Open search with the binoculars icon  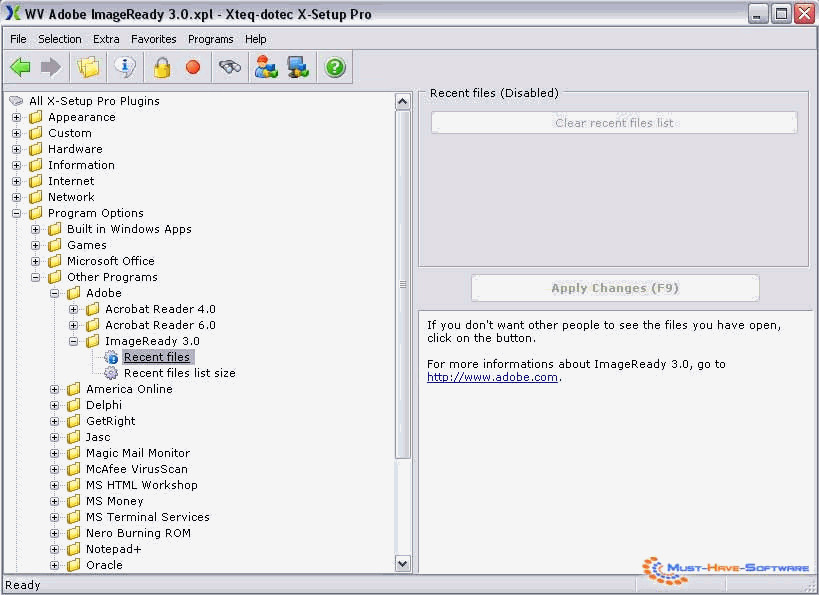(230, 67)
